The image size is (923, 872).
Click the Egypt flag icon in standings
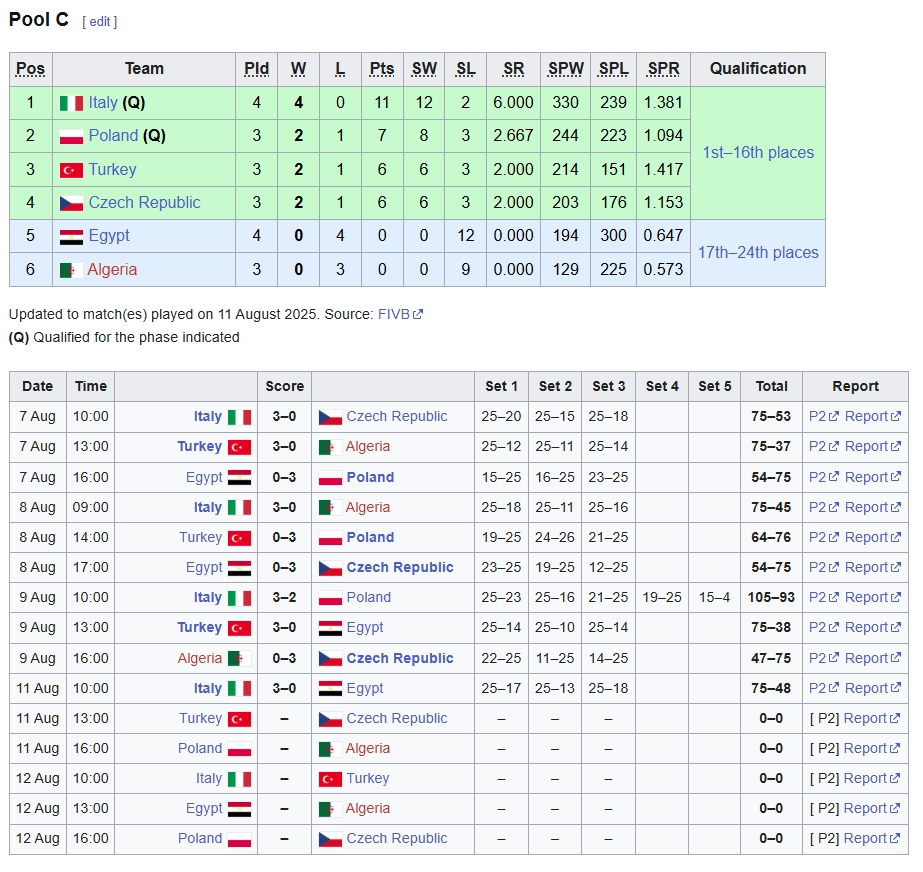71,237
